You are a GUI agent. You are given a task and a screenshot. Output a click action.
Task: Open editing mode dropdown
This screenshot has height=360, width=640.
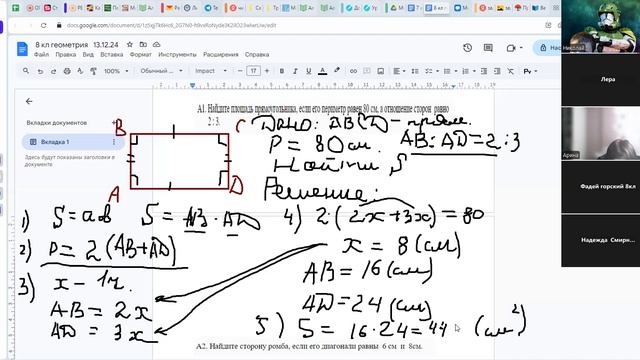(531, 71)
